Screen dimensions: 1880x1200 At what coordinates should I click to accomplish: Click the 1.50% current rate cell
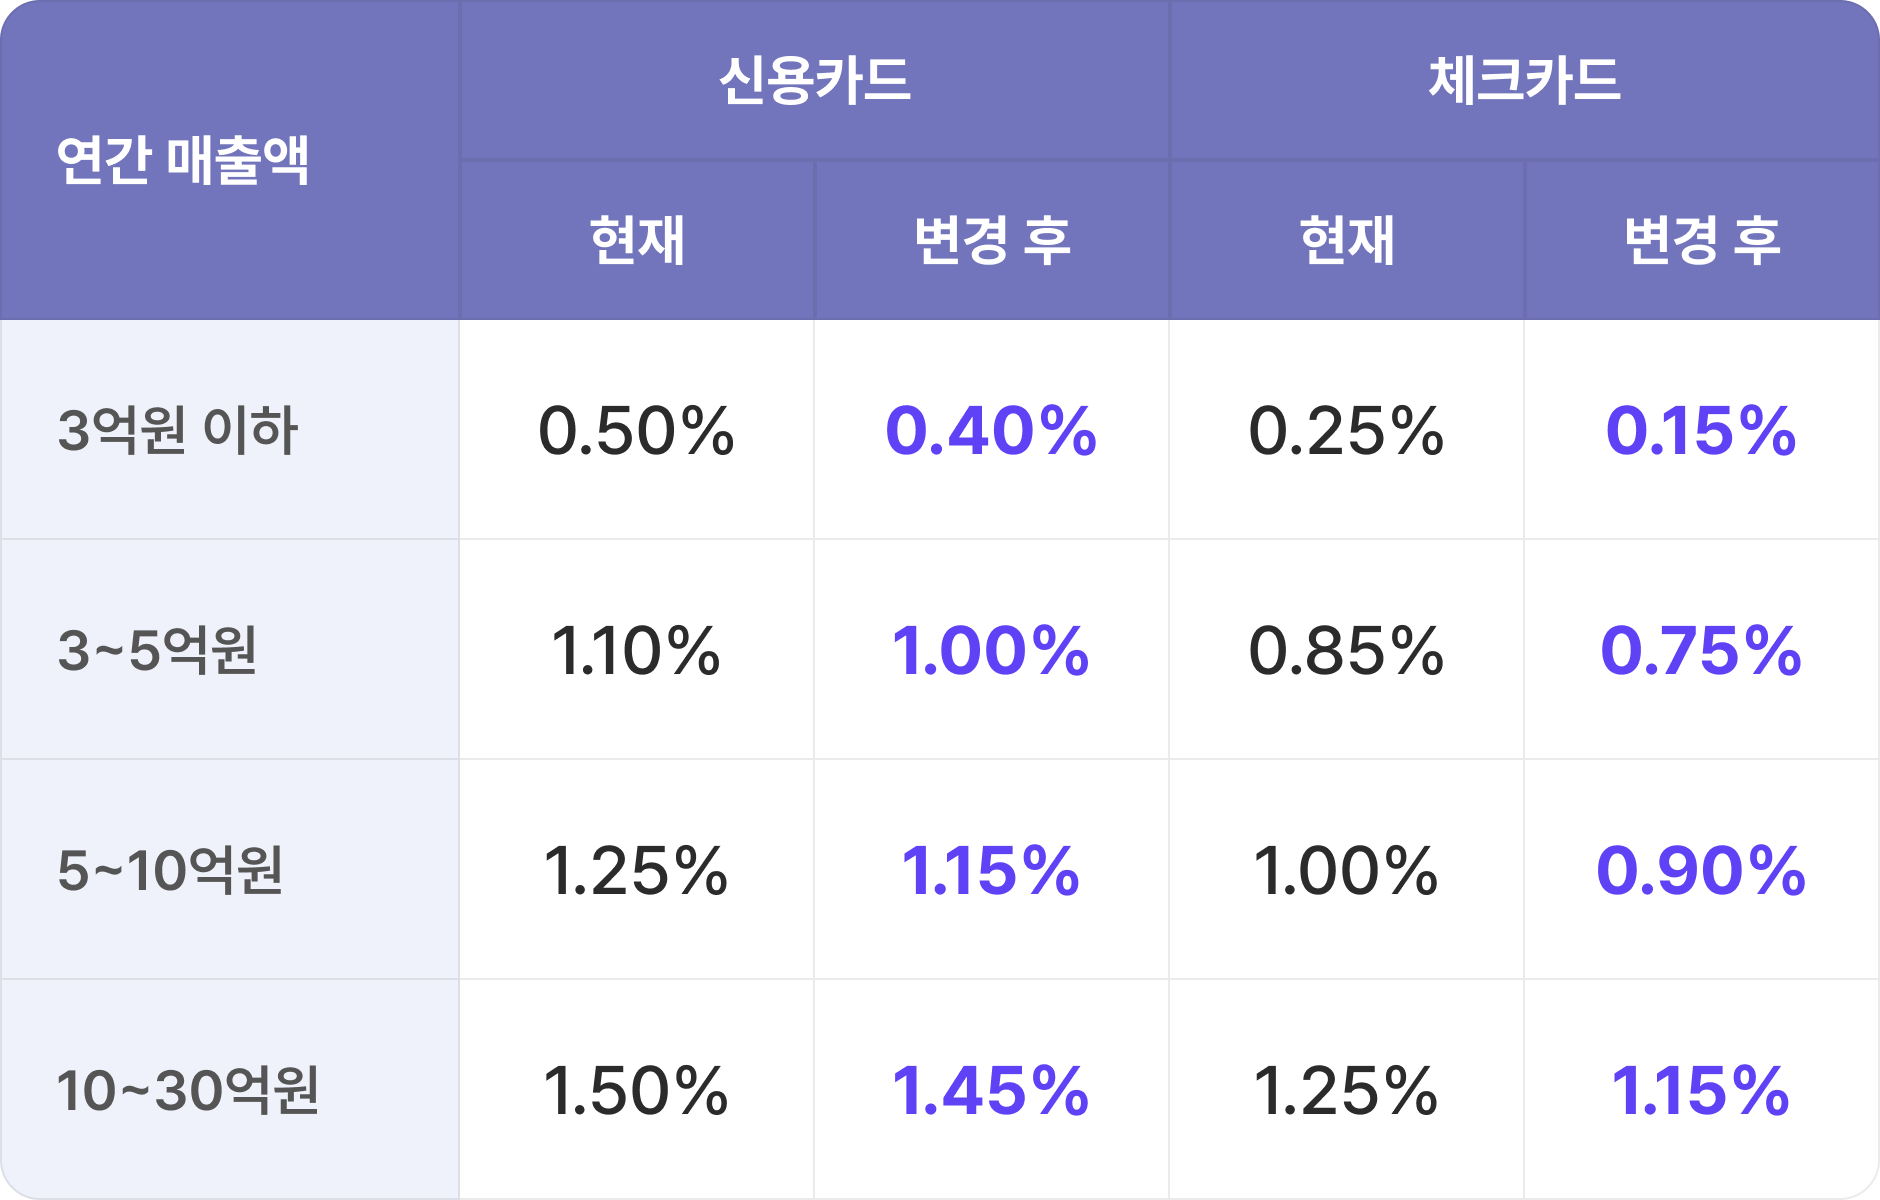click(x=636, y=1091)
